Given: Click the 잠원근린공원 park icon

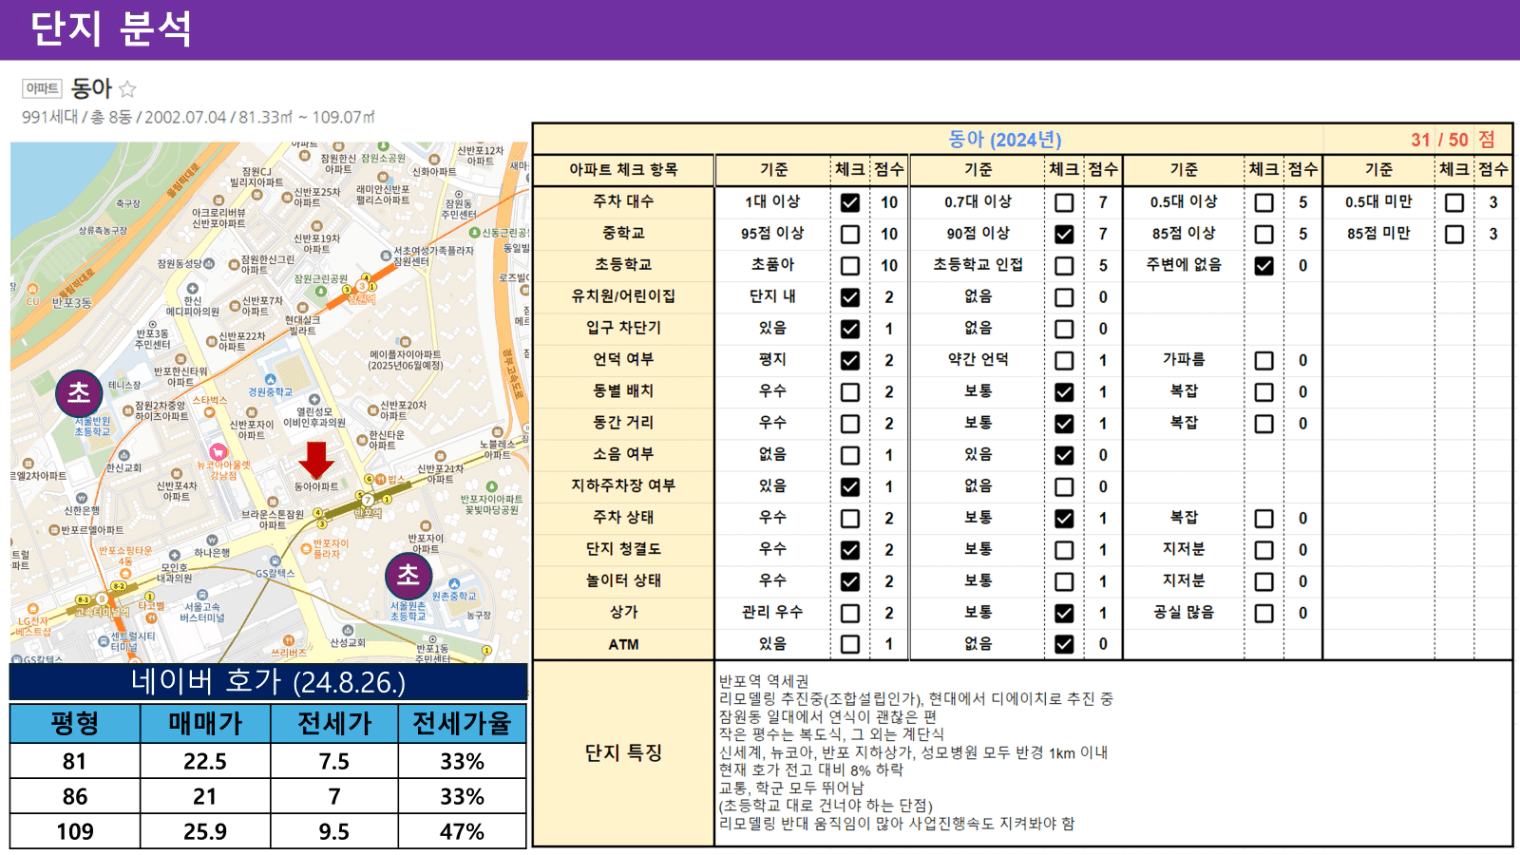Looking at the screenshot, I should click(320, 292).
